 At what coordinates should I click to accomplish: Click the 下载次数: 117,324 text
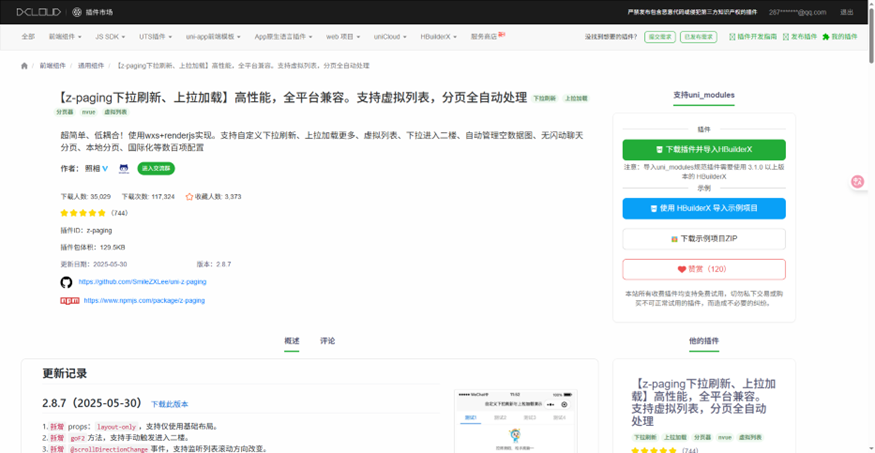point(148,197)
